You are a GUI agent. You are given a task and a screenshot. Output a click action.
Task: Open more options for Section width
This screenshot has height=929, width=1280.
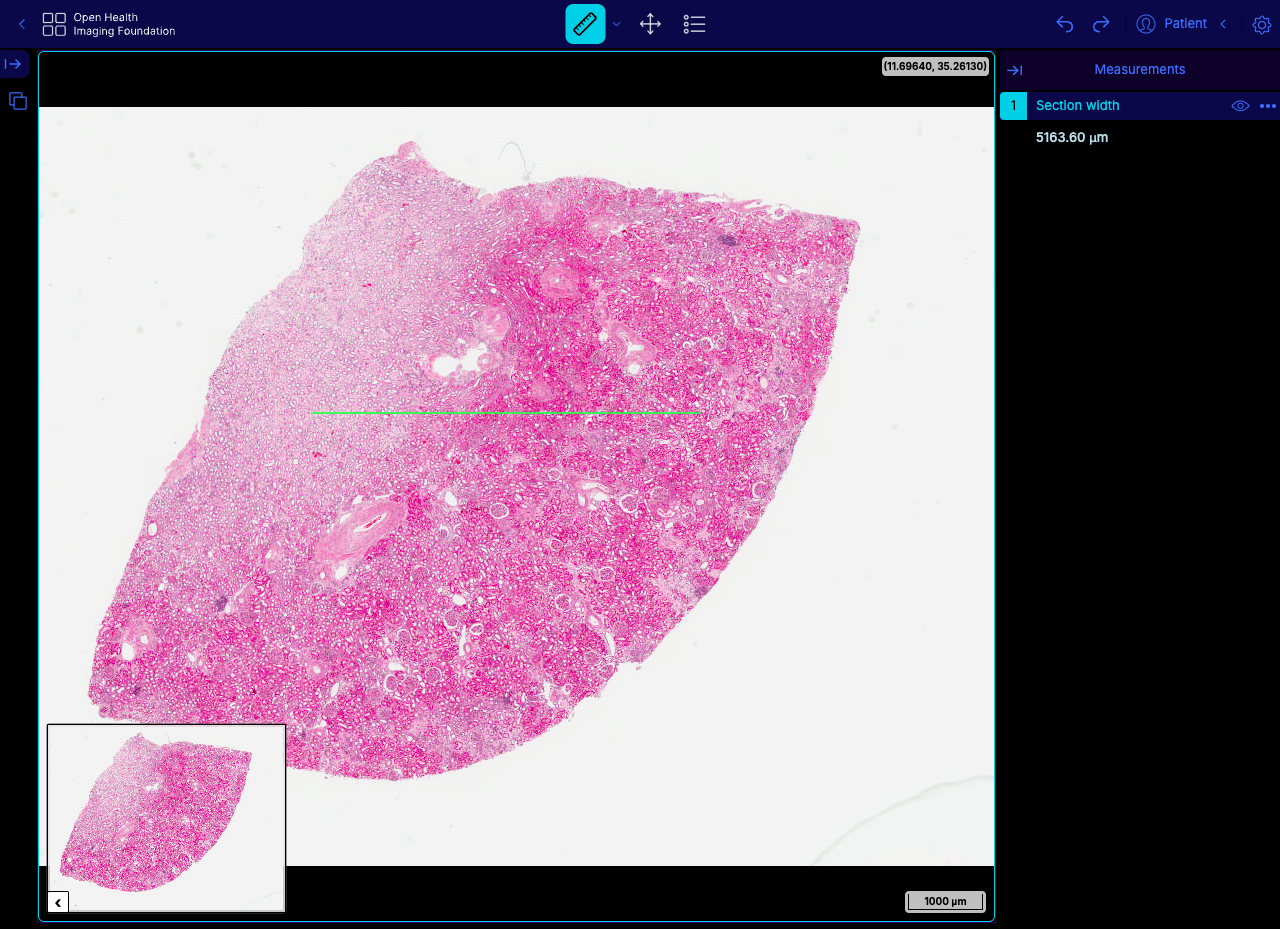pos(1268,106)
